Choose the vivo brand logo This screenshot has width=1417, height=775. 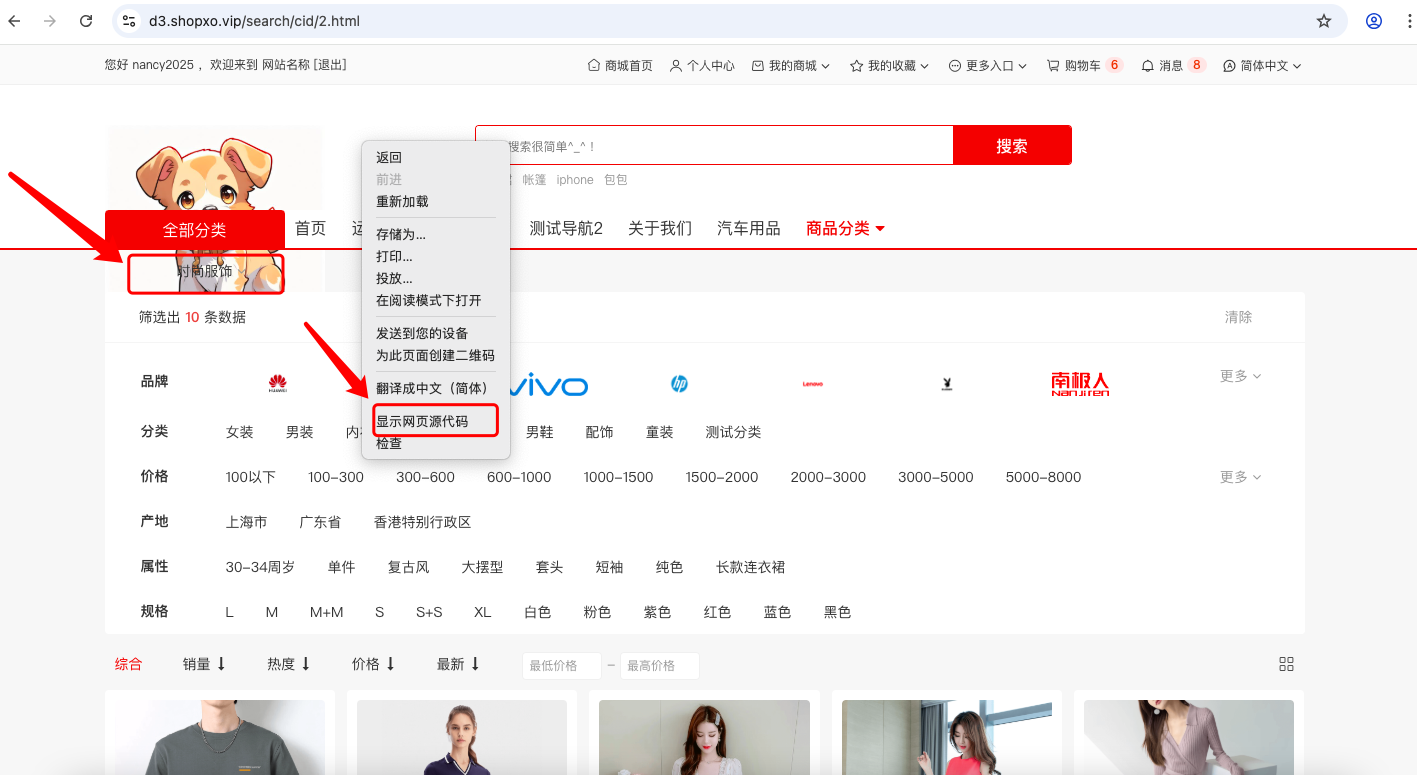point(547,385)
